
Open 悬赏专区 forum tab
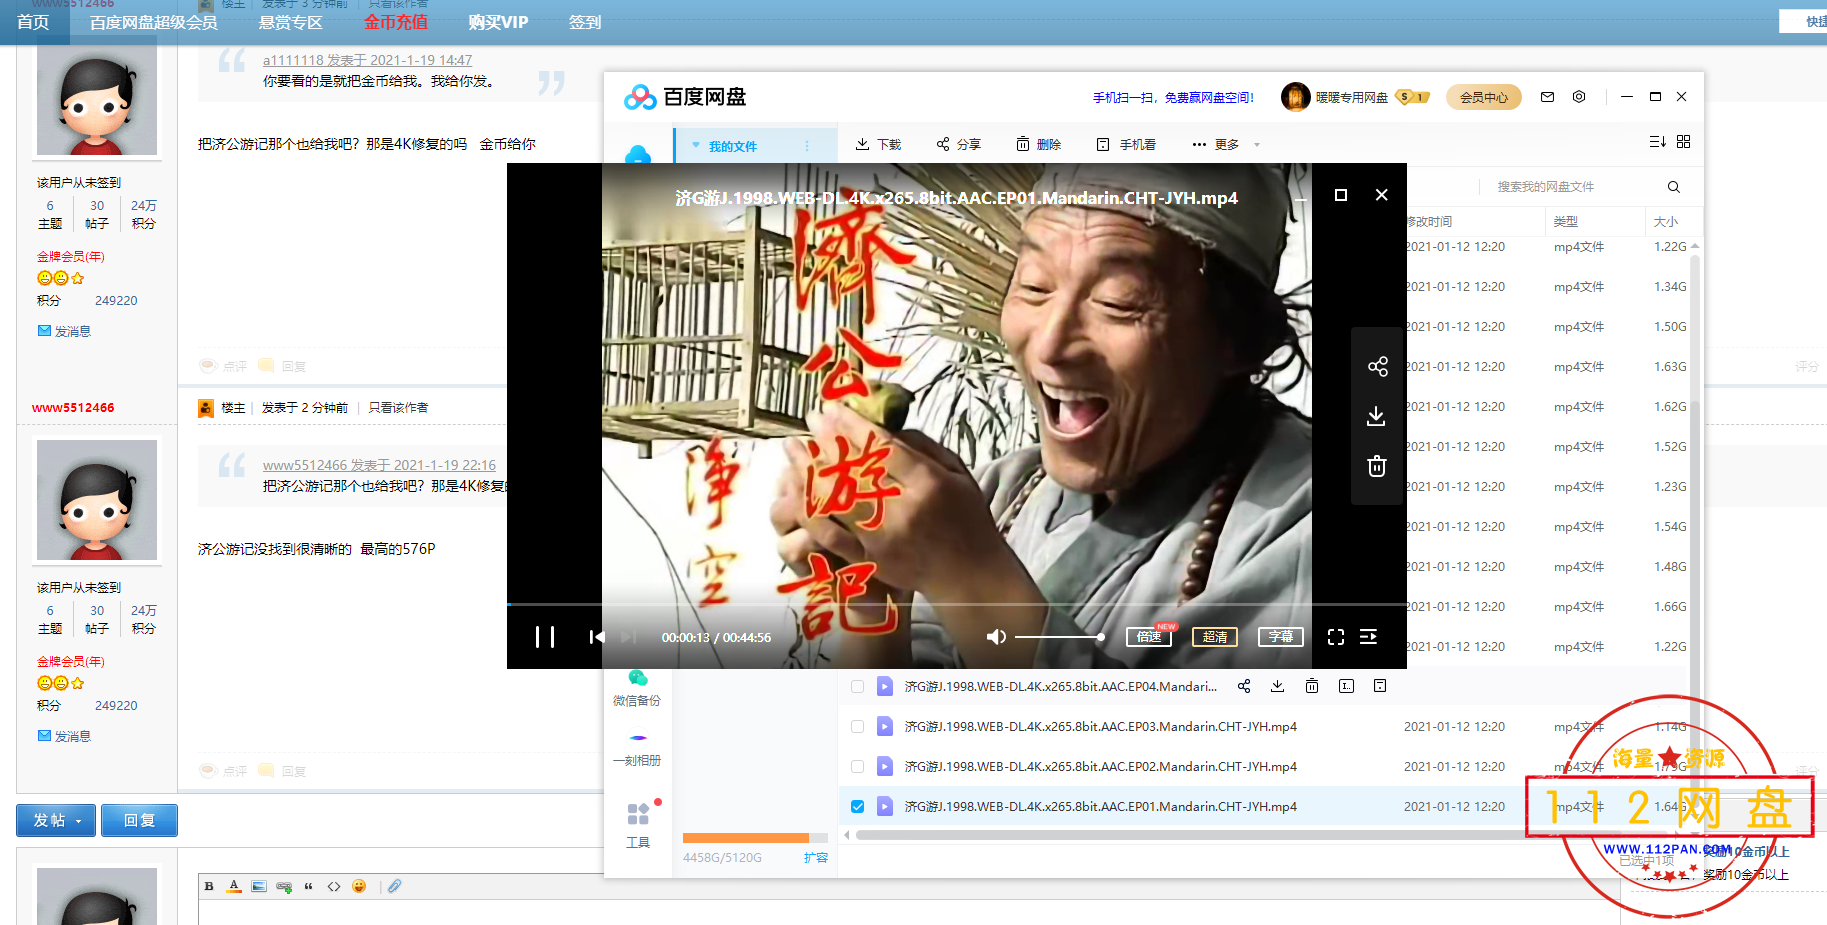[291, 22]
